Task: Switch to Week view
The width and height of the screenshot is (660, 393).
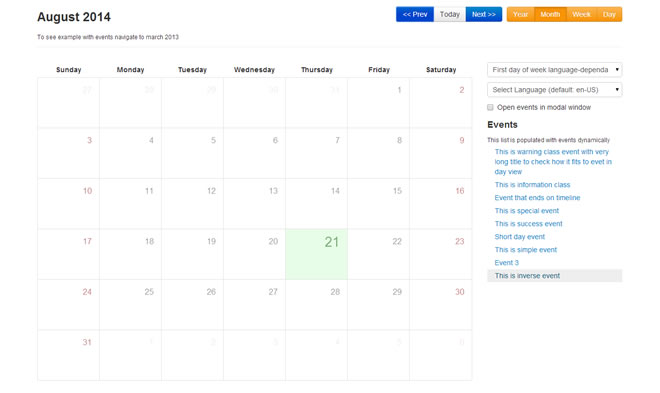Action: click(581, 14)
